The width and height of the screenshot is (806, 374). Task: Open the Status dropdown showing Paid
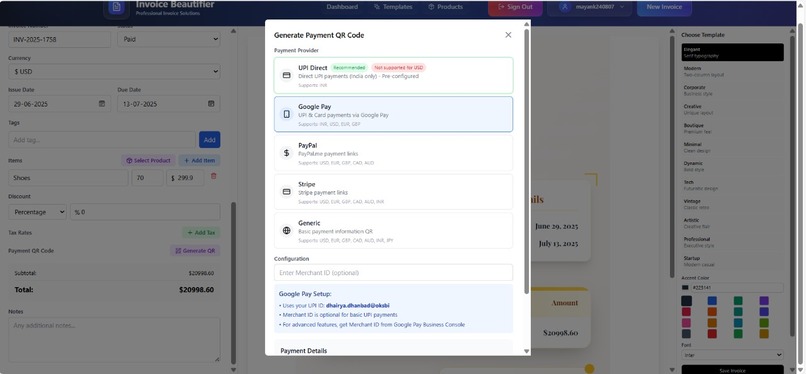tap(169, 39)
